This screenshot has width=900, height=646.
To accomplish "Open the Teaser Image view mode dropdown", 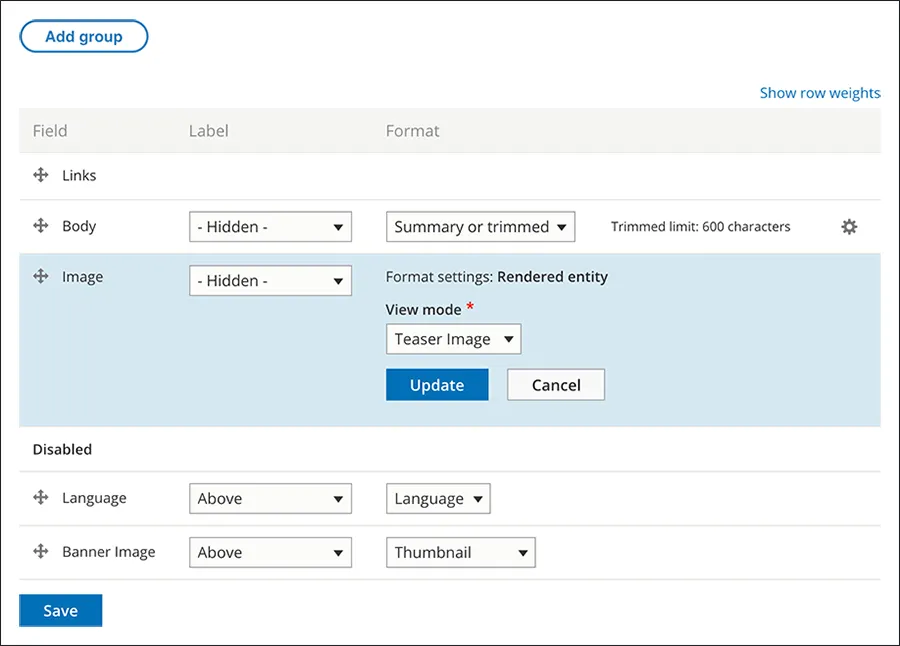I will [453, 339].
